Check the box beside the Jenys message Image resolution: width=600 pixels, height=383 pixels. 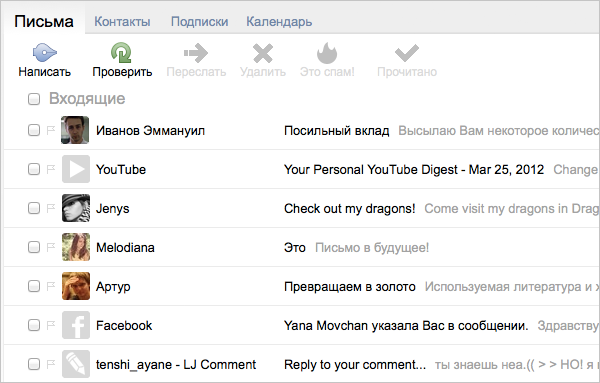[x=34, y=208]
